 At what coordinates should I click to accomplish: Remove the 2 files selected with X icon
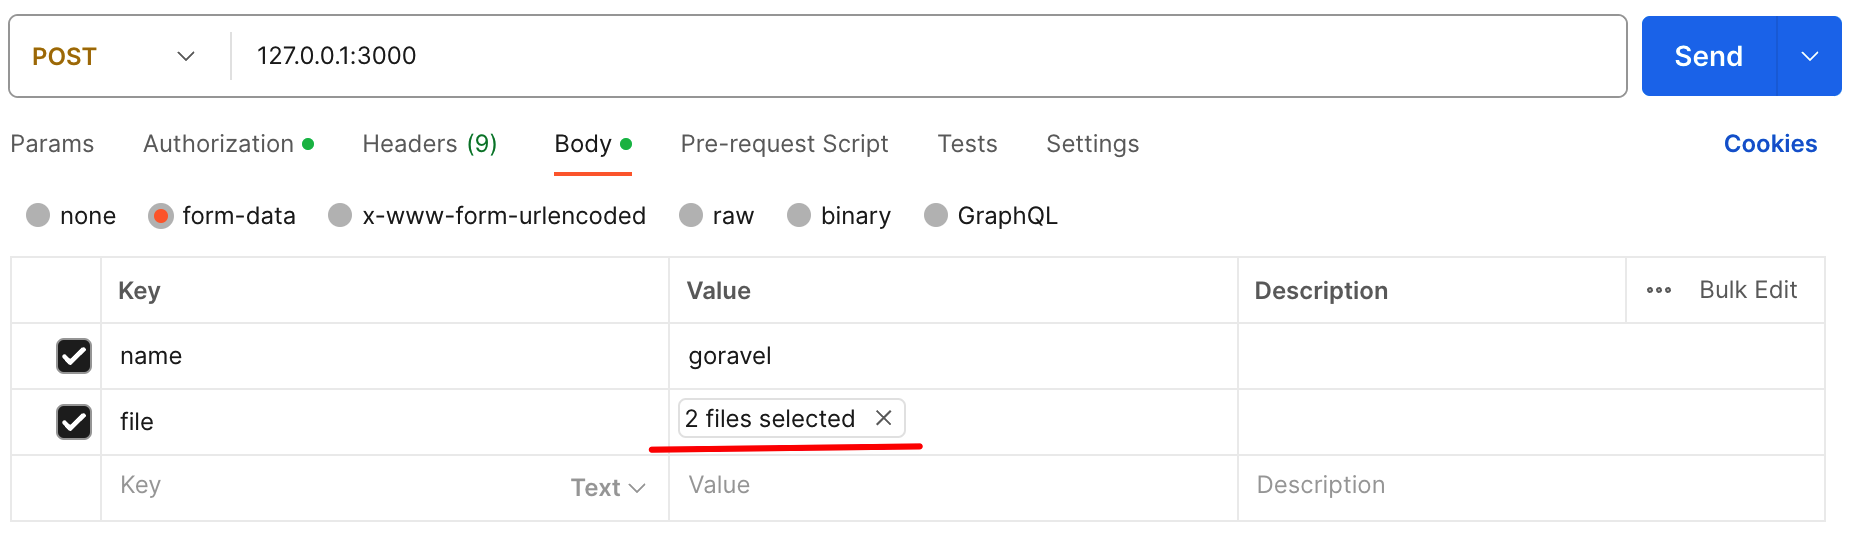coord(883,418)
